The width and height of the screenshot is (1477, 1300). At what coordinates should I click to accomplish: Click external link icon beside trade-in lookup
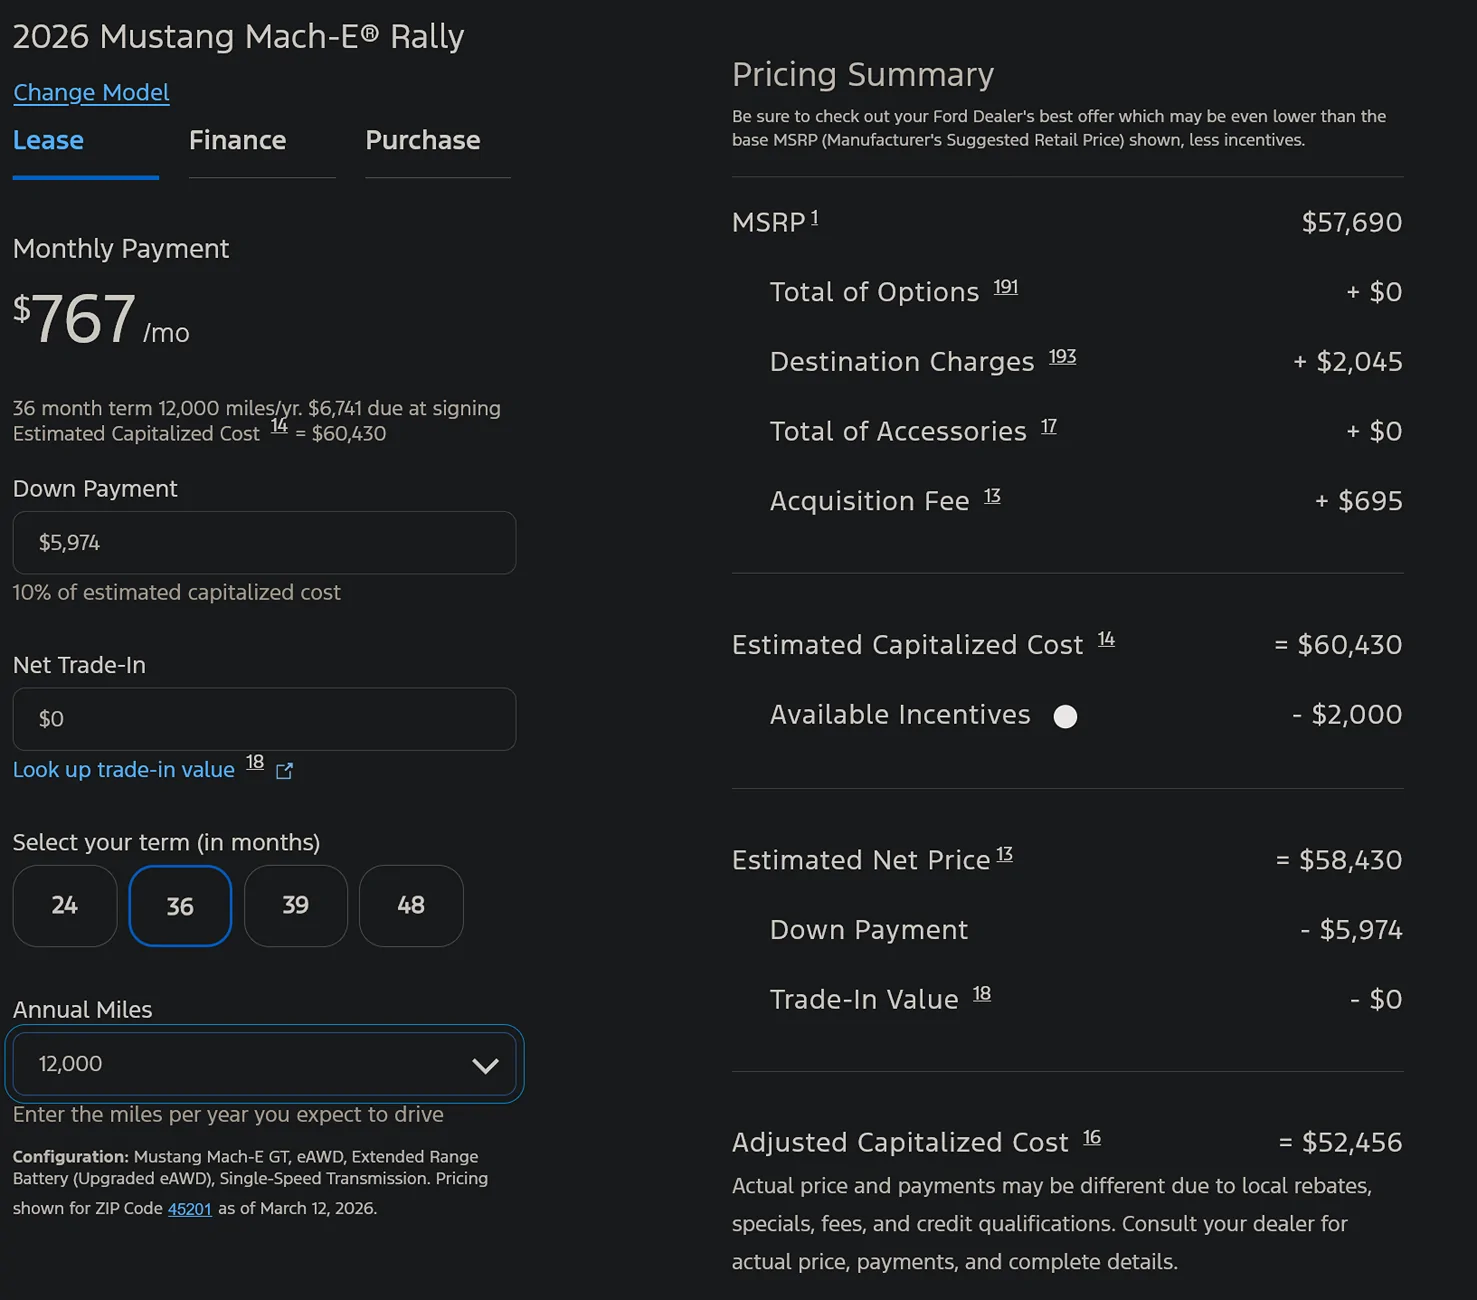(x=284, y=771)
